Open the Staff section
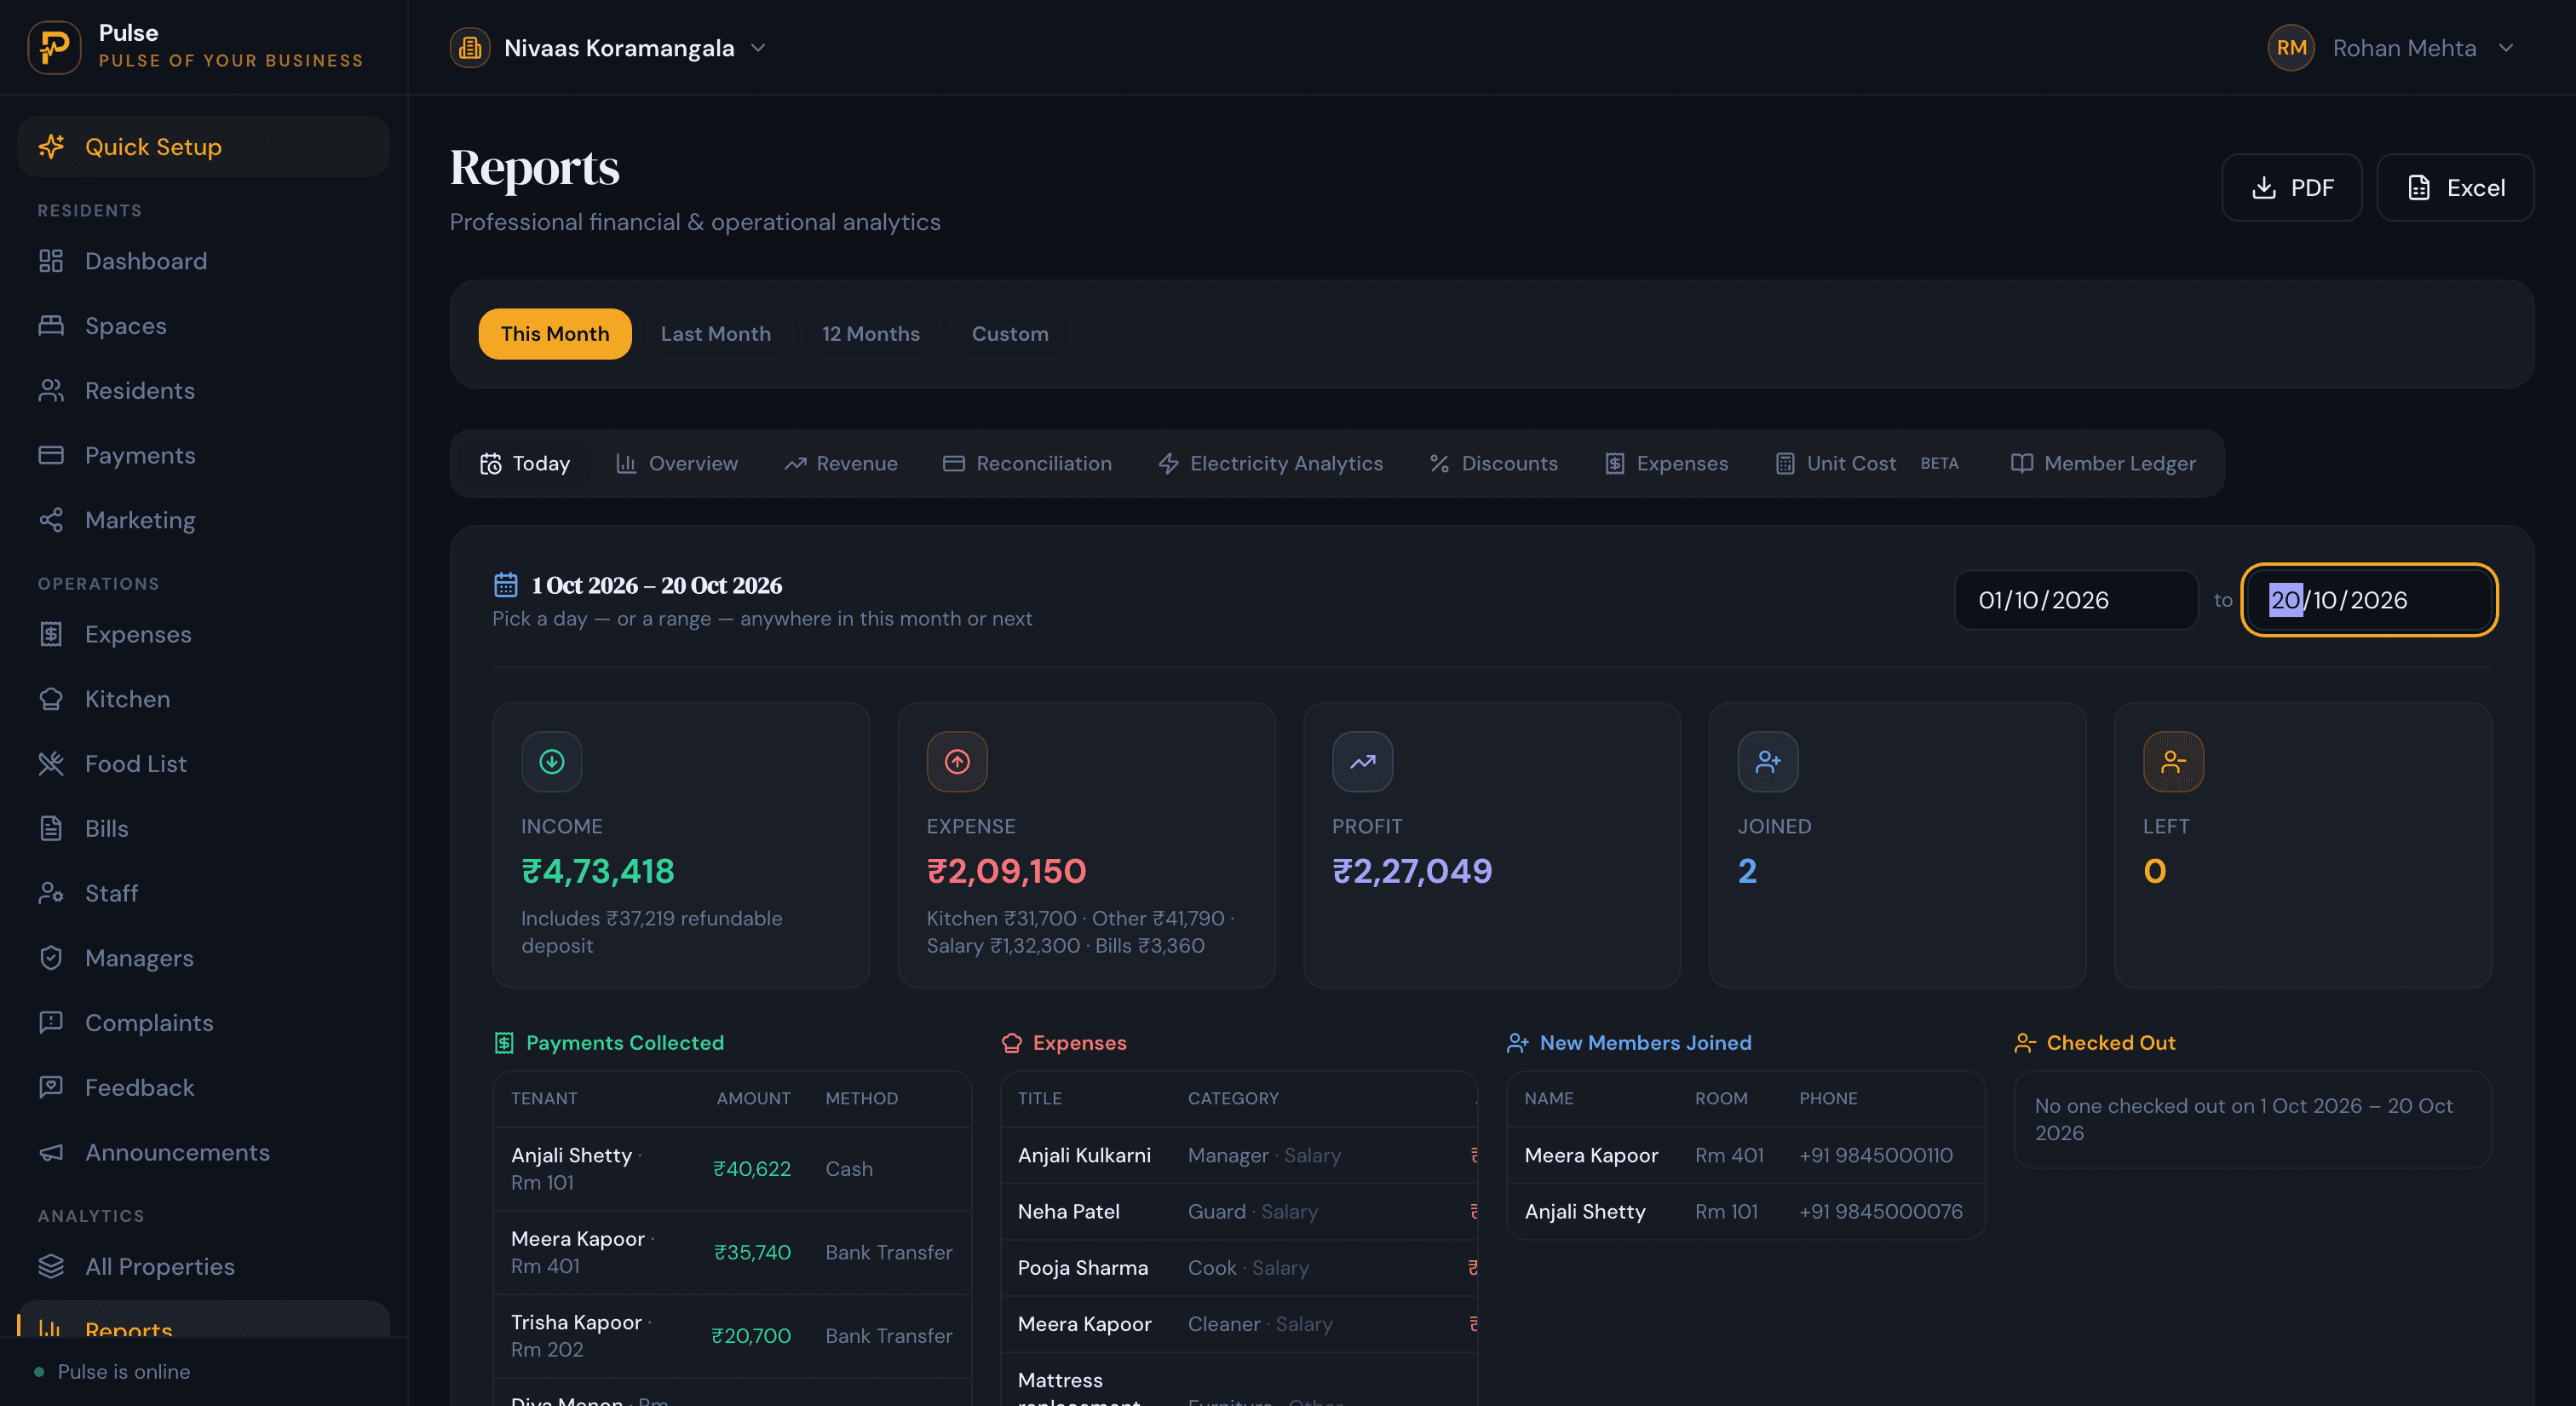 click(203, 893)
